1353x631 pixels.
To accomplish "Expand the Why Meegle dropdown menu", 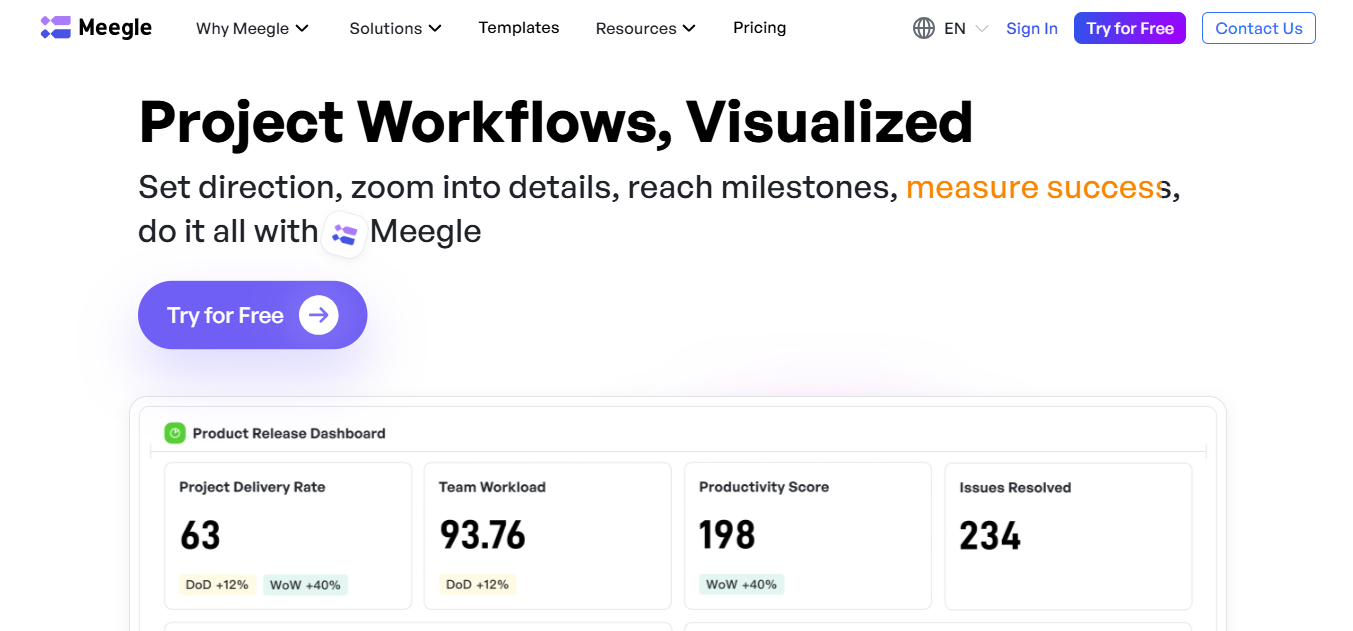I will click(252, 28).
